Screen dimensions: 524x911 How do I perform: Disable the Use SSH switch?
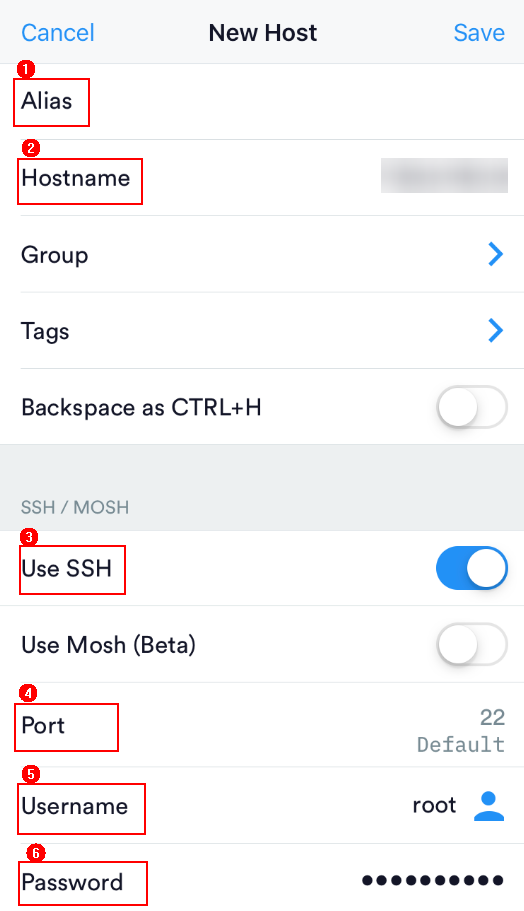(x=472, y=568)
